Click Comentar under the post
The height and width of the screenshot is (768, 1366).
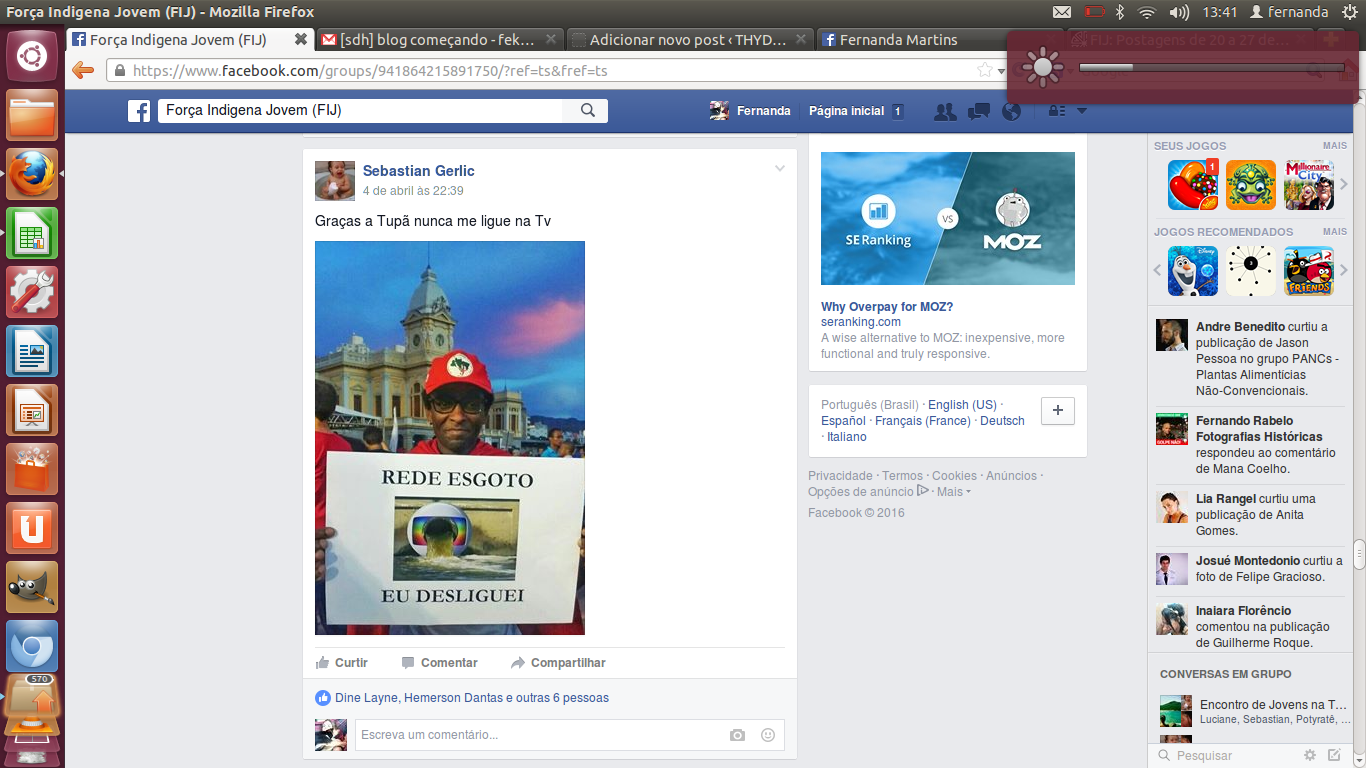click(440, 663)
